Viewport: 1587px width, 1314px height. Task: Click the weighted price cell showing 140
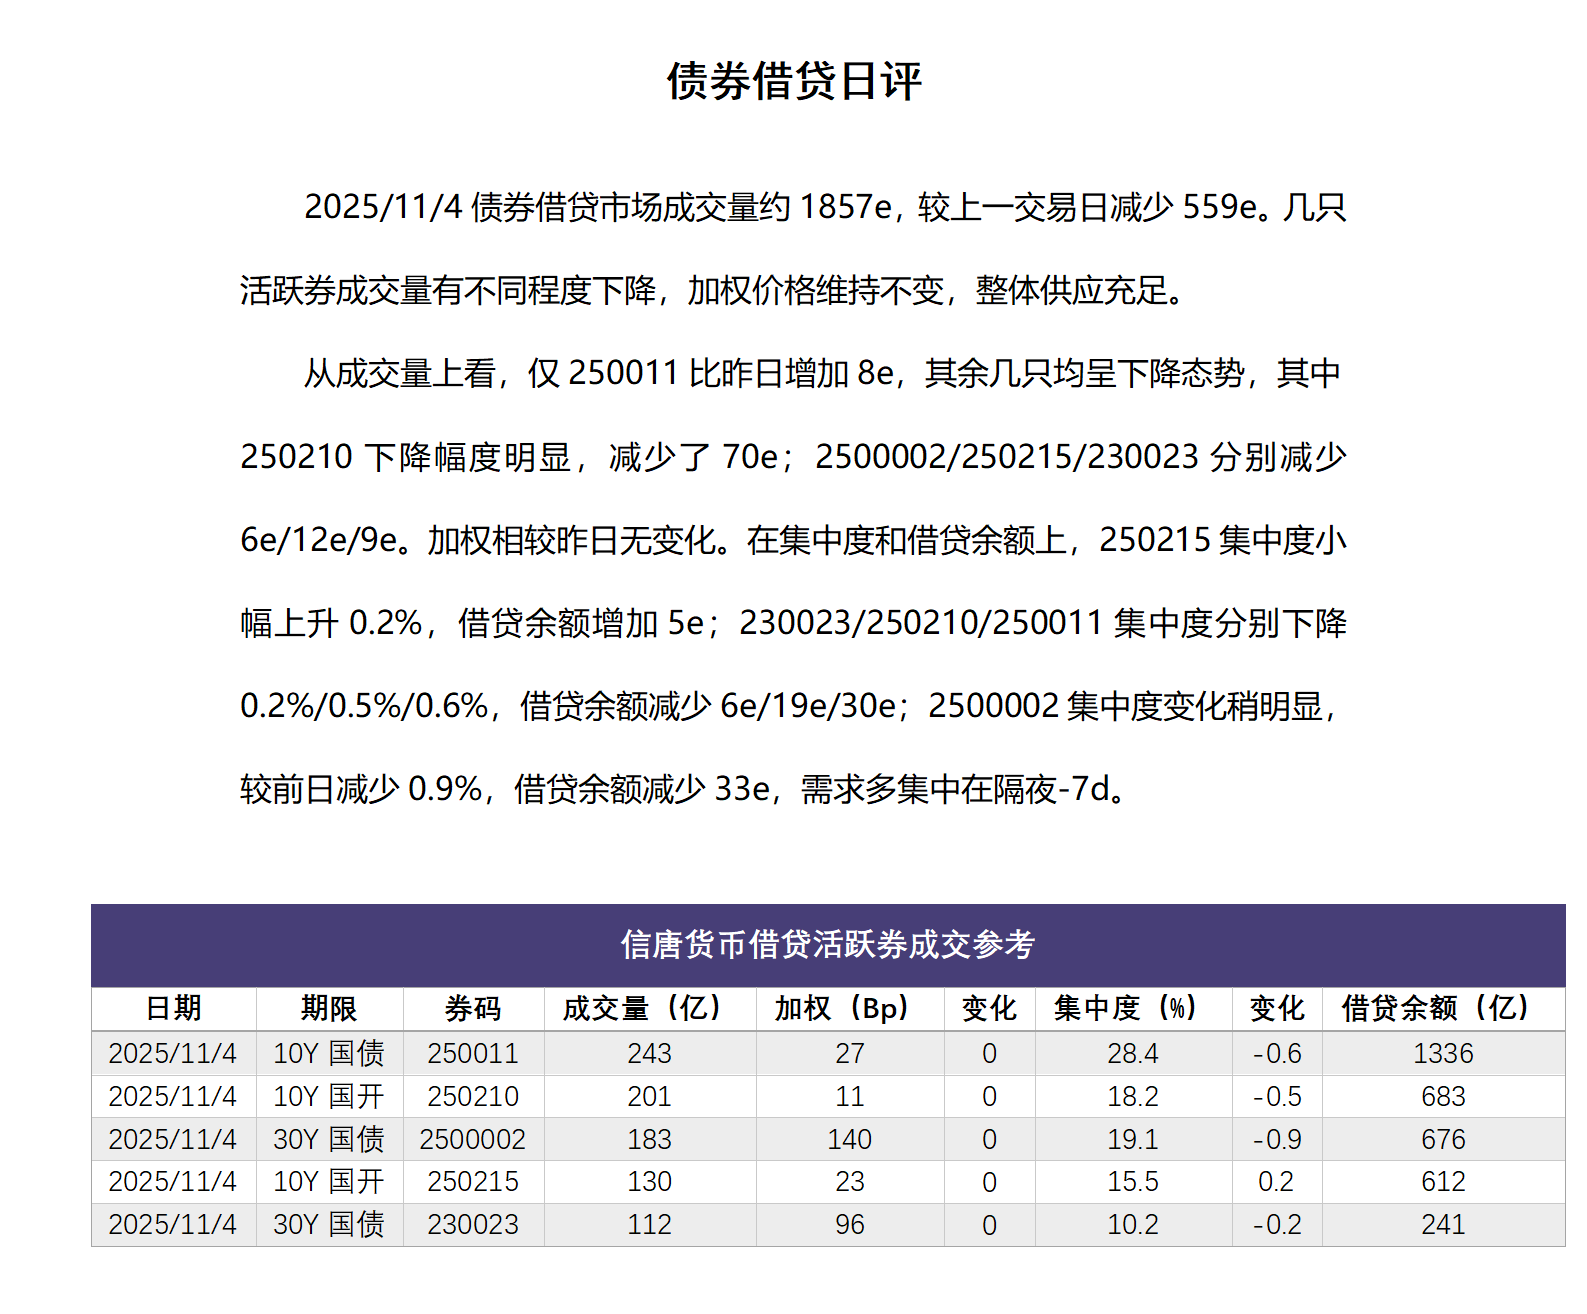pos(849,1139)
